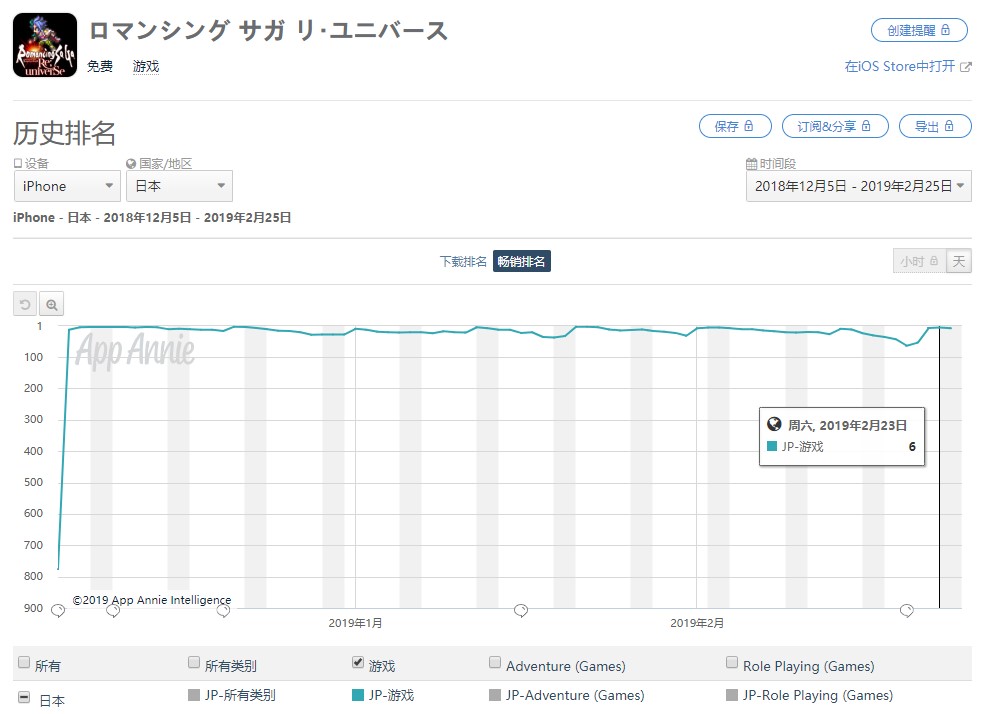
Task: Click the JP-所有类别 gray swatch
Action: [x=194, y=695]
